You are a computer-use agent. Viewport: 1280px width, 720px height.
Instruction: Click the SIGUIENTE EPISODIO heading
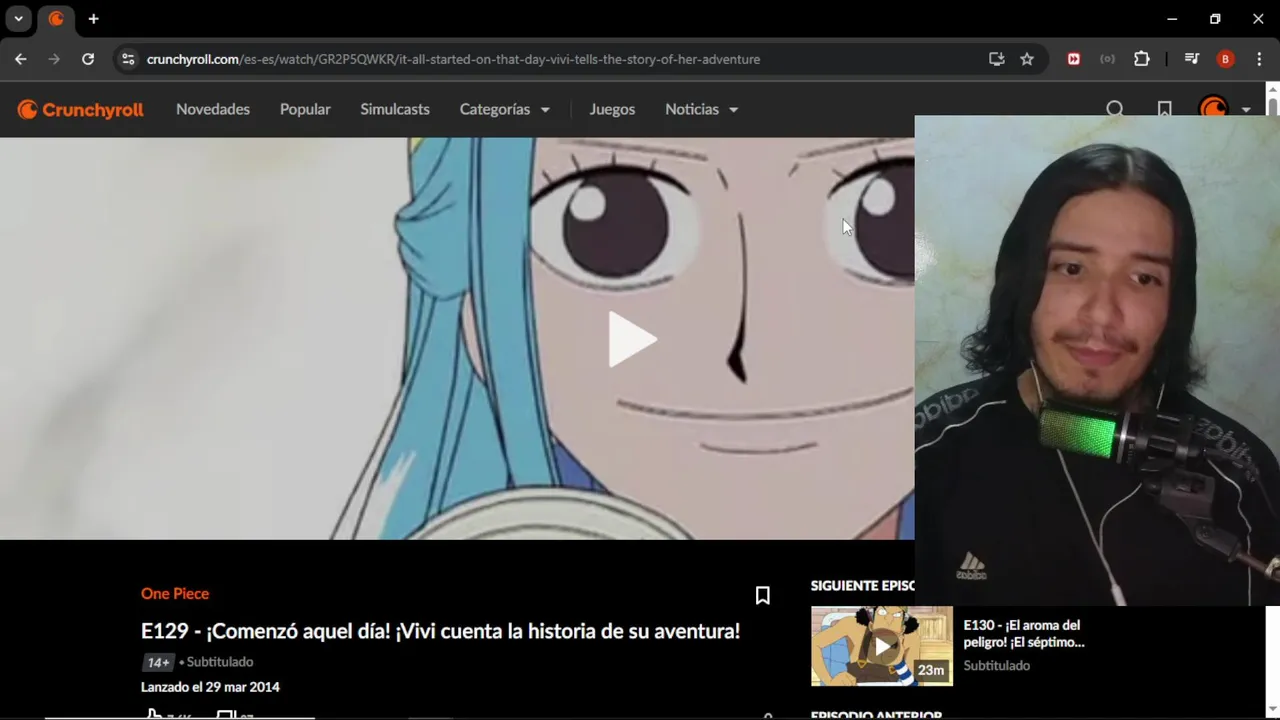tap(862, 586)
